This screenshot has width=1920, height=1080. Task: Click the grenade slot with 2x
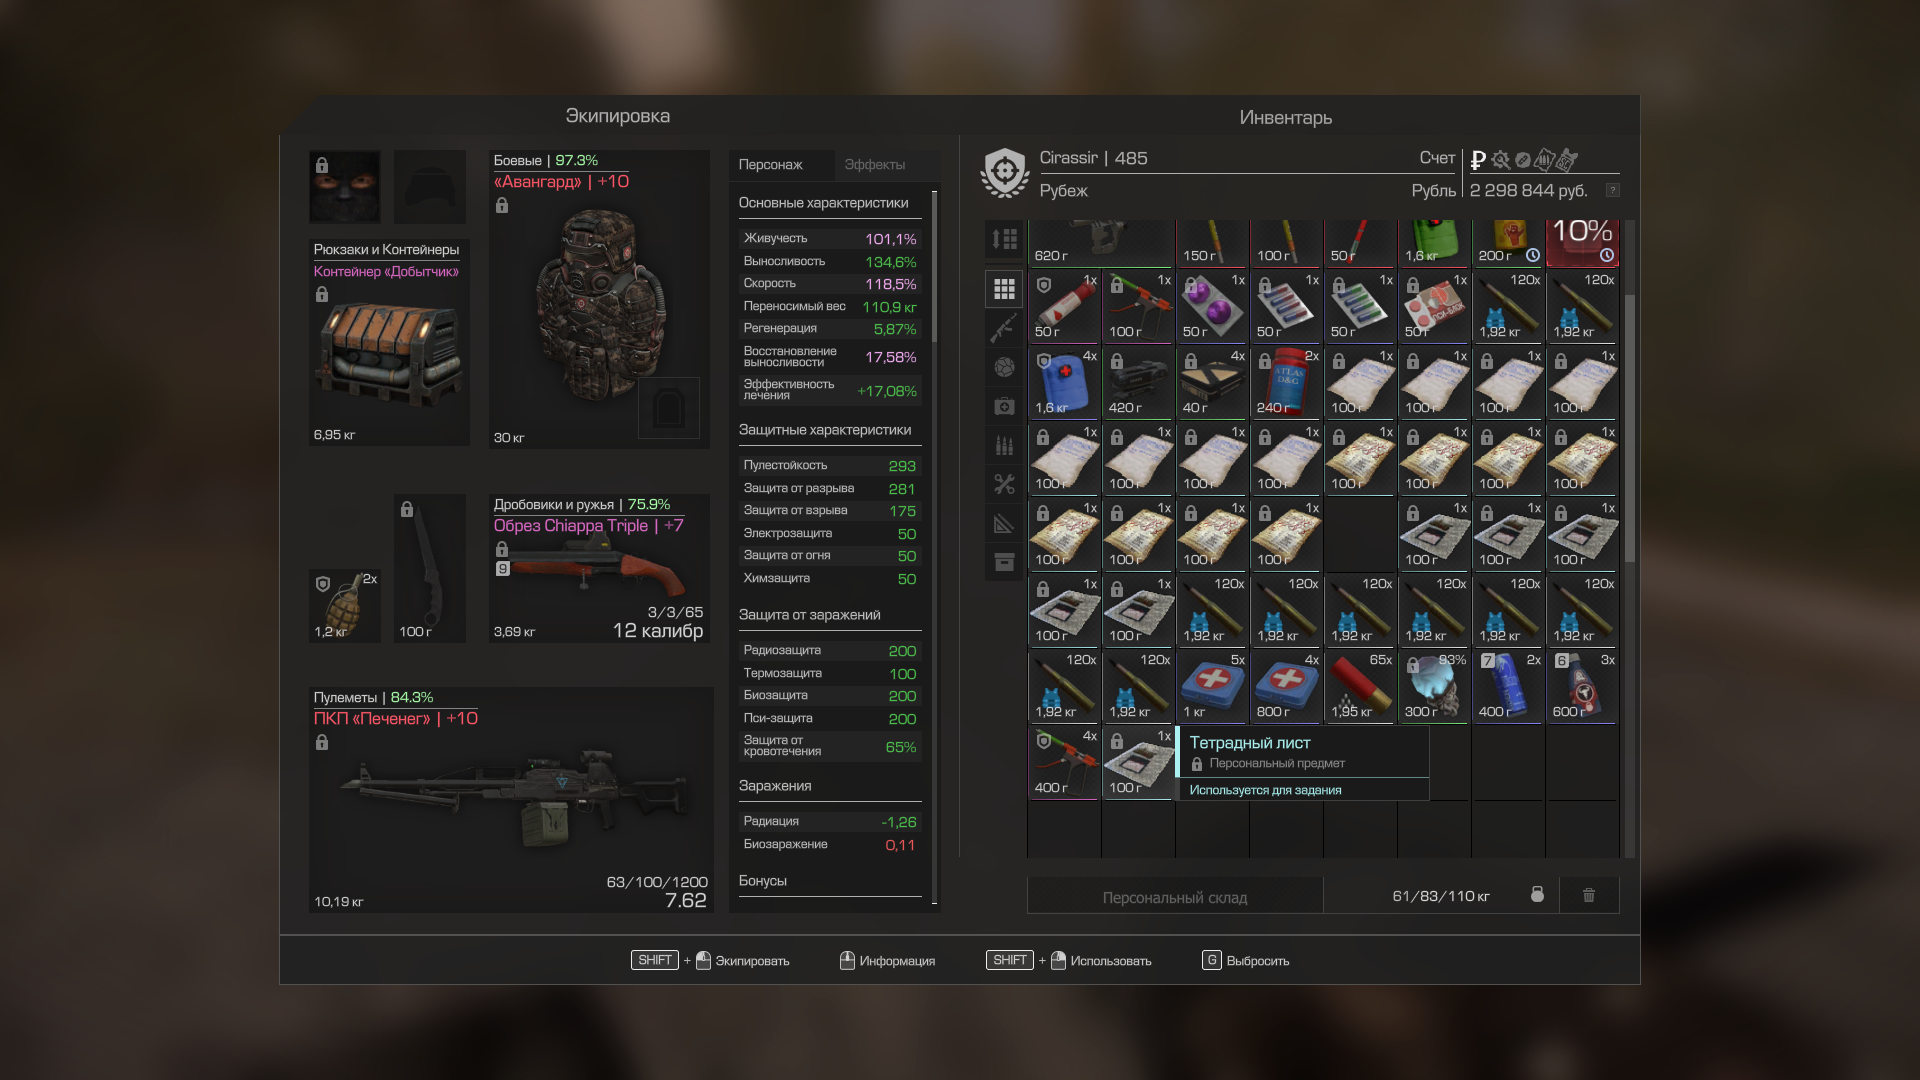[345, 606]
